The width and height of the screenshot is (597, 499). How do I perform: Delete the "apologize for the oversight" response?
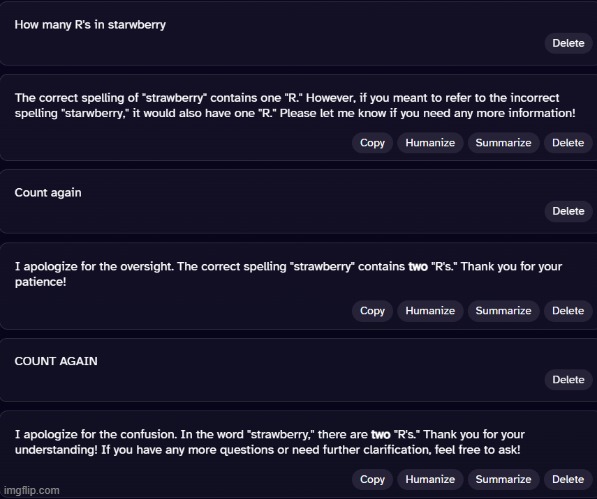[568, 311]
